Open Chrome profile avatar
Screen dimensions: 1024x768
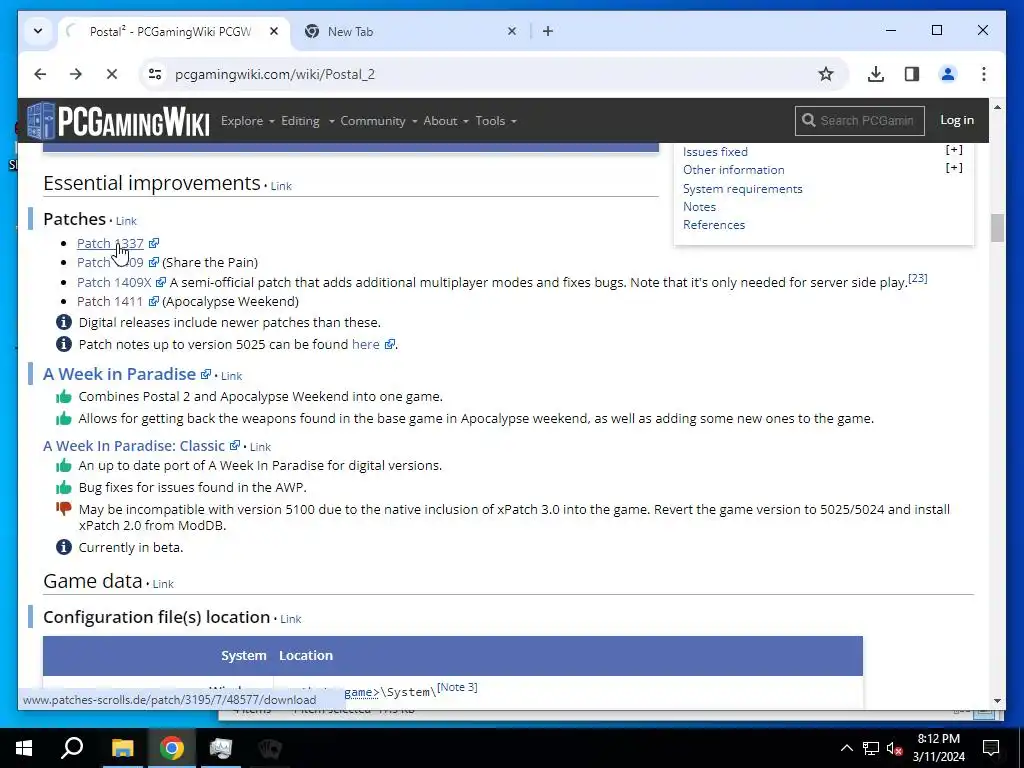(948, 74)
